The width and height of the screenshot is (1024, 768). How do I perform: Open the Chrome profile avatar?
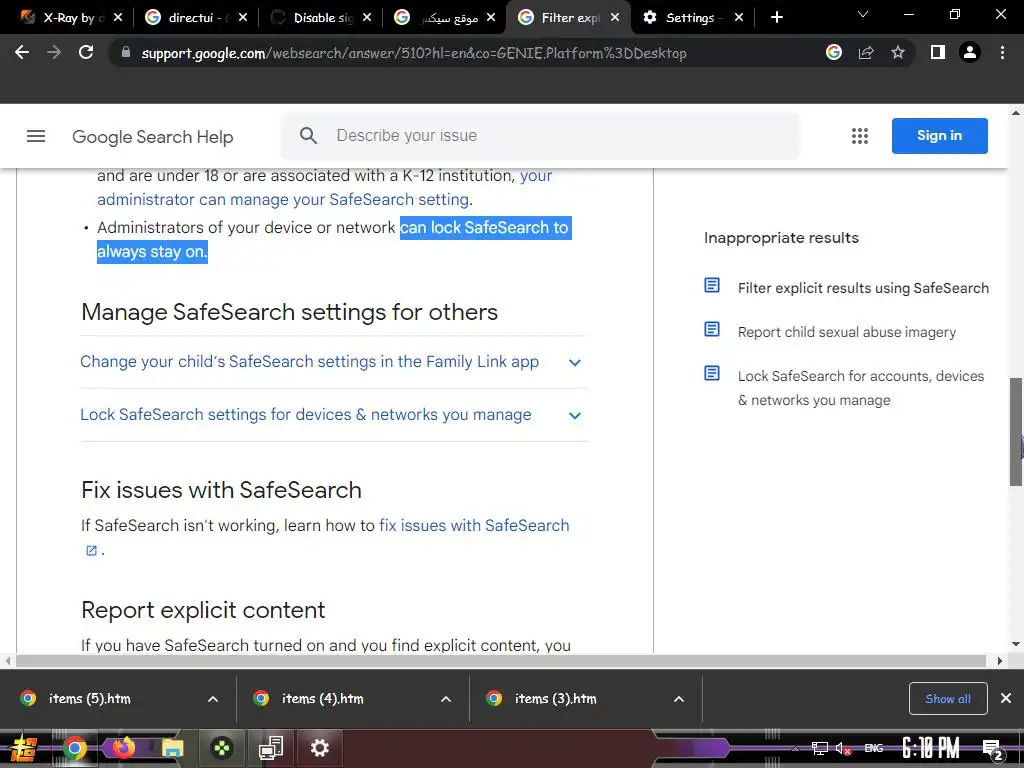pos(970,52)
